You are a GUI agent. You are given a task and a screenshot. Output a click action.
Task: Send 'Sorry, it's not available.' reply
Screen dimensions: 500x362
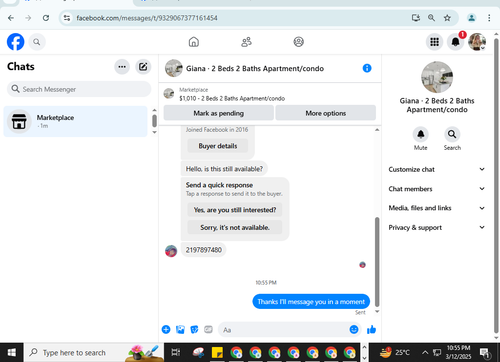(235, 227)
